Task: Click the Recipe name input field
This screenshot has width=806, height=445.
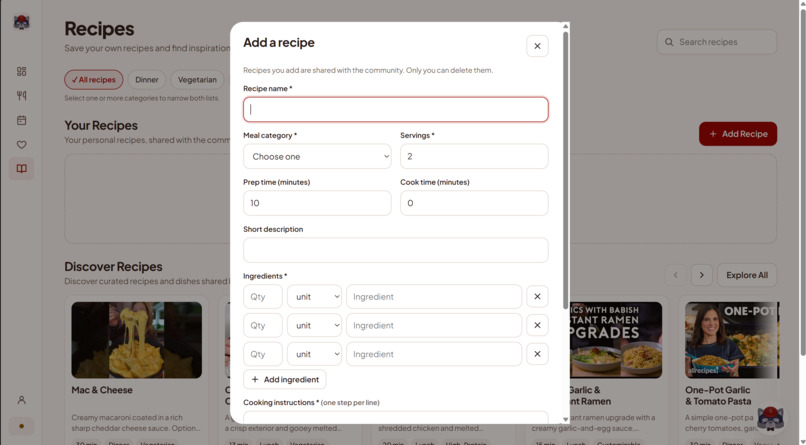Action: point(395,109)
